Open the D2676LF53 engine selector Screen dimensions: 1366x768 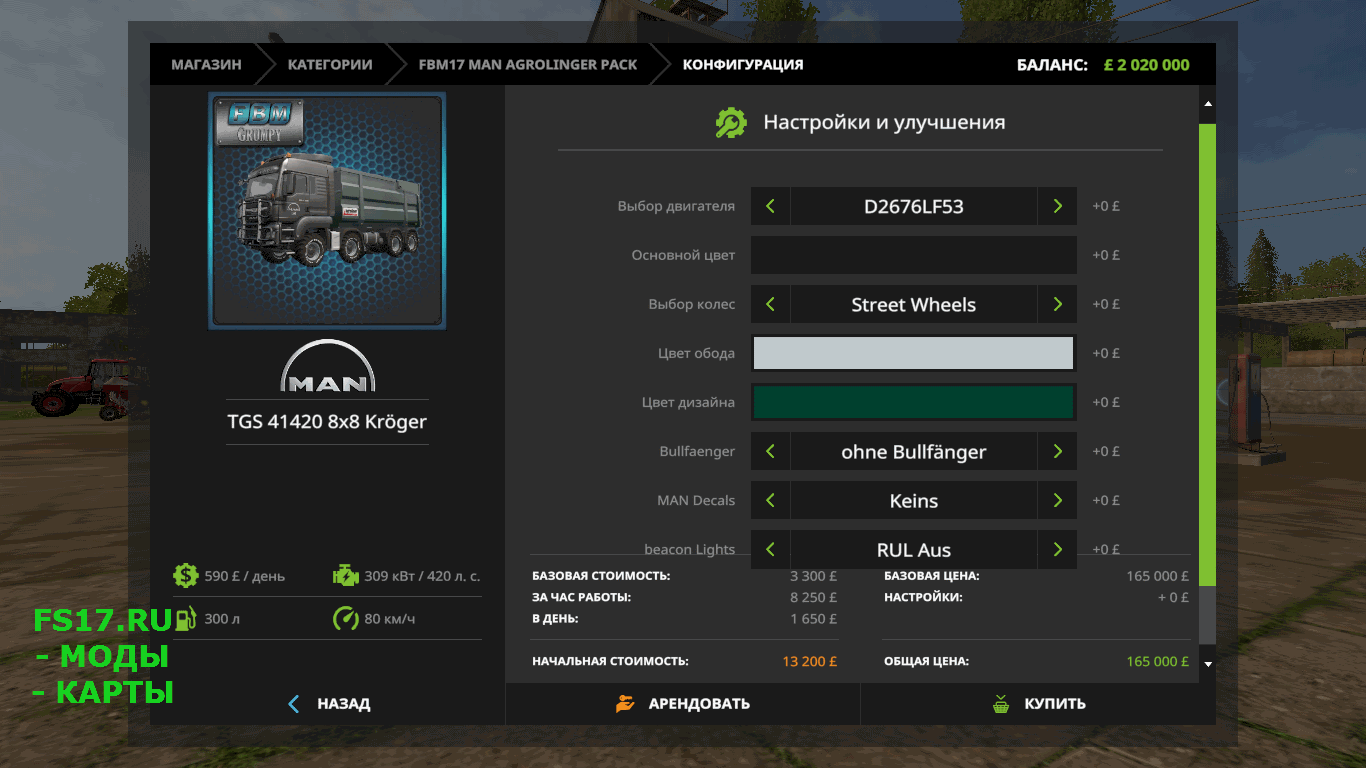(914, 206)
